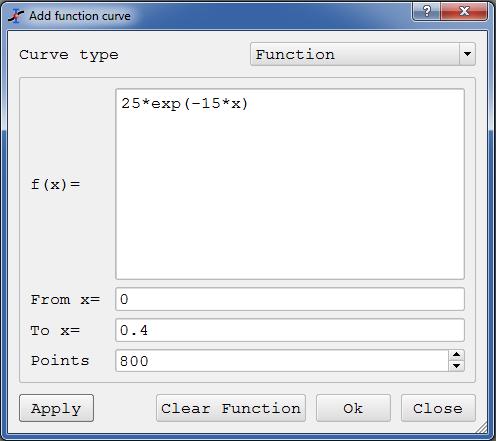Screen dimensions: 496x441
Task: Click the Apply button
Action: click(x=56, y=408)
